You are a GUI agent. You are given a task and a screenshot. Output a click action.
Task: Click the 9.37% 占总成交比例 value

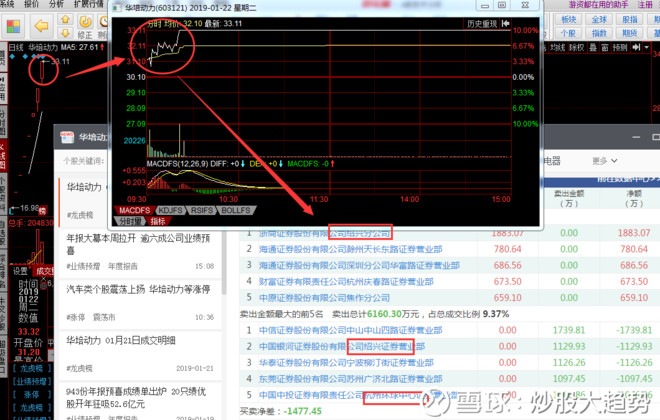[x=496, y=314]
